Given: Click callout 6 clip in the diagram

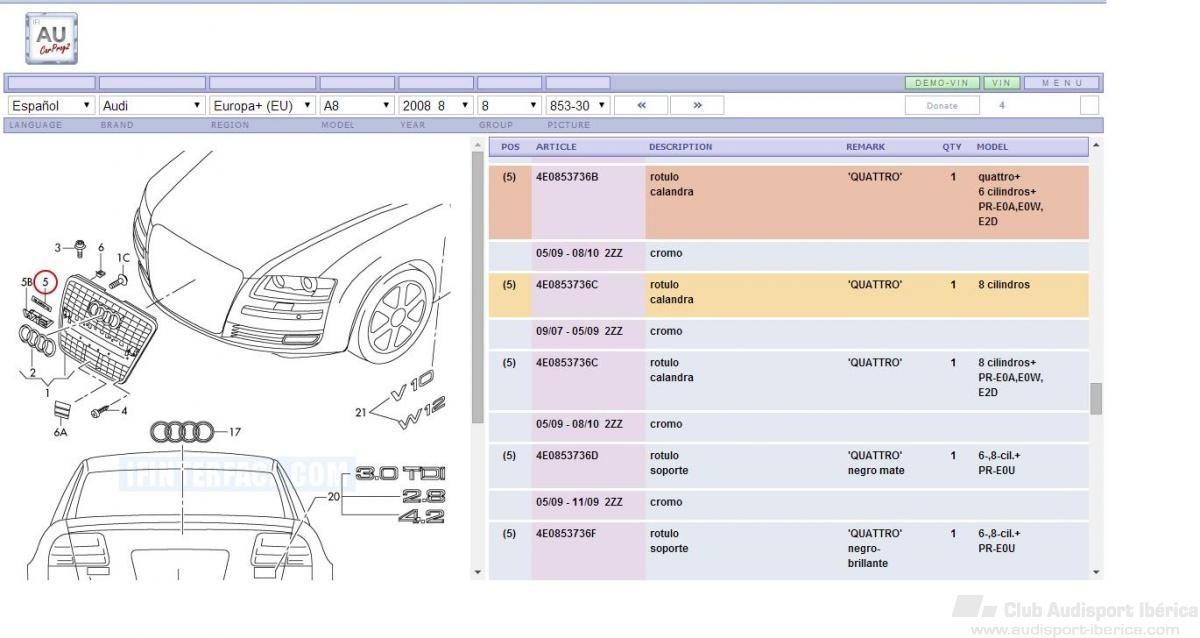Looking at the screenshot, I should click(x=100, y=247).
